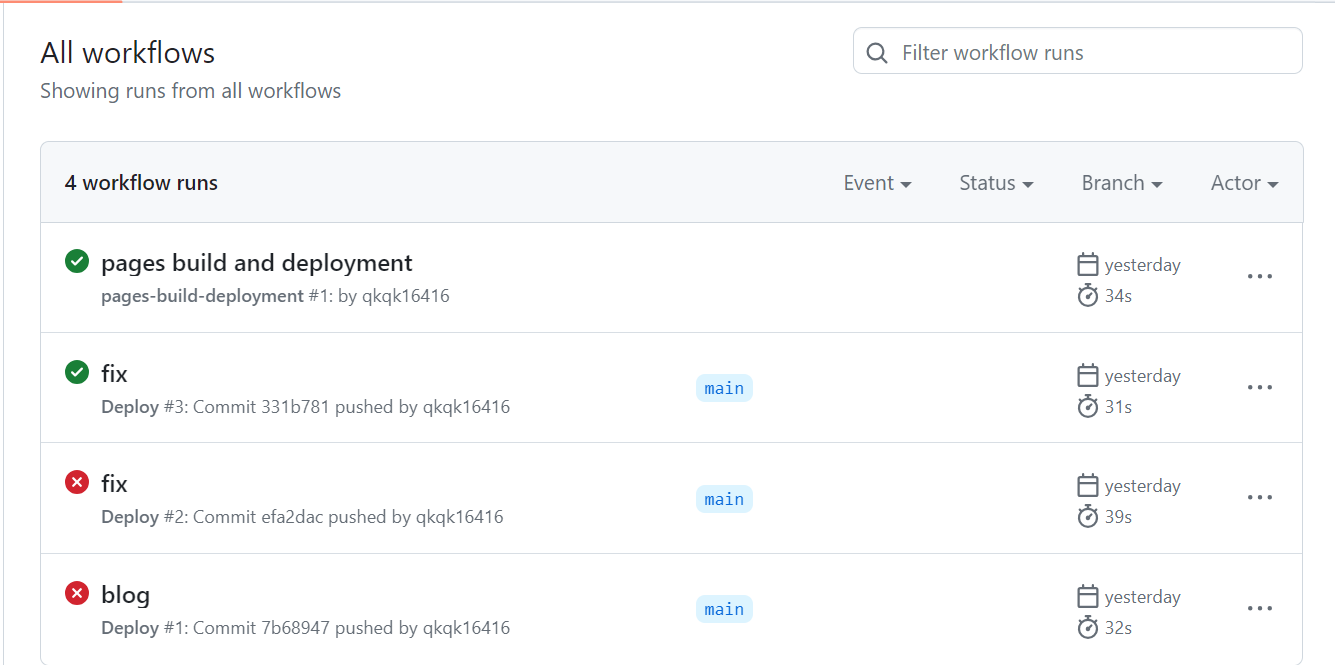Open the blog workflow run
Viewport: 1335px width, 665px height.
[x=125, y=595]
